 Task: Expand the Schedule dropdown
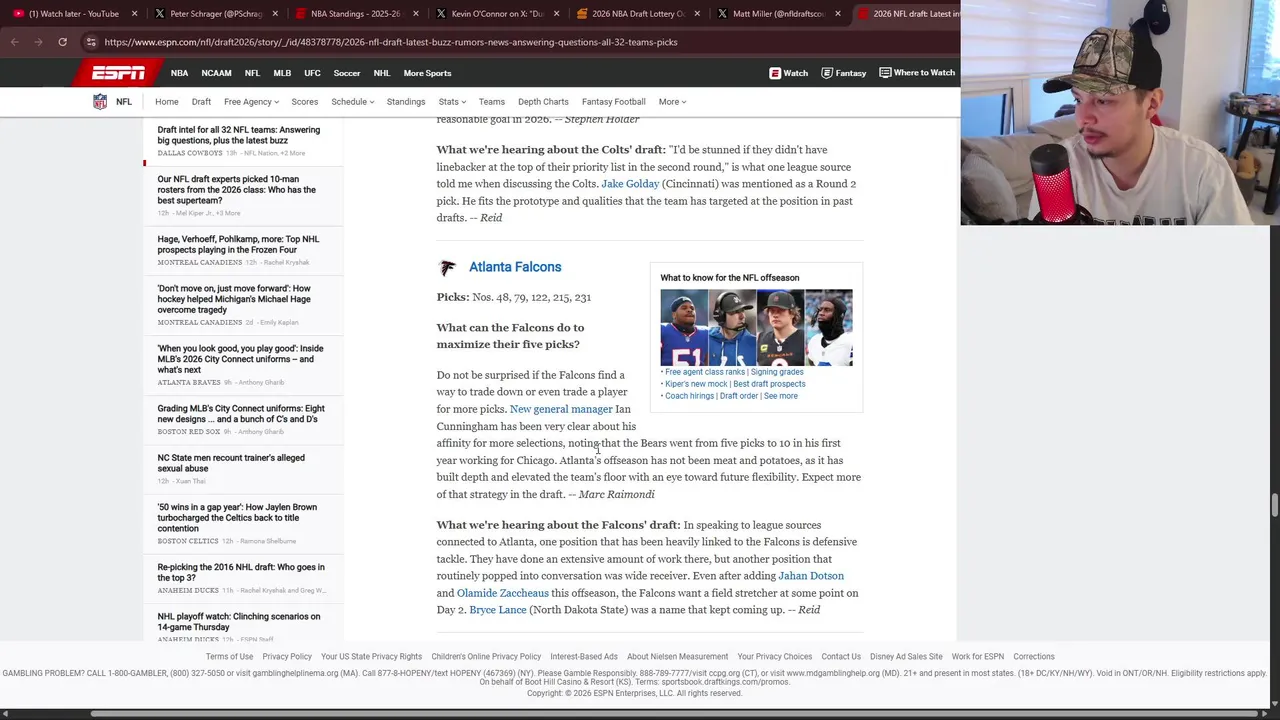click(352, 102)
